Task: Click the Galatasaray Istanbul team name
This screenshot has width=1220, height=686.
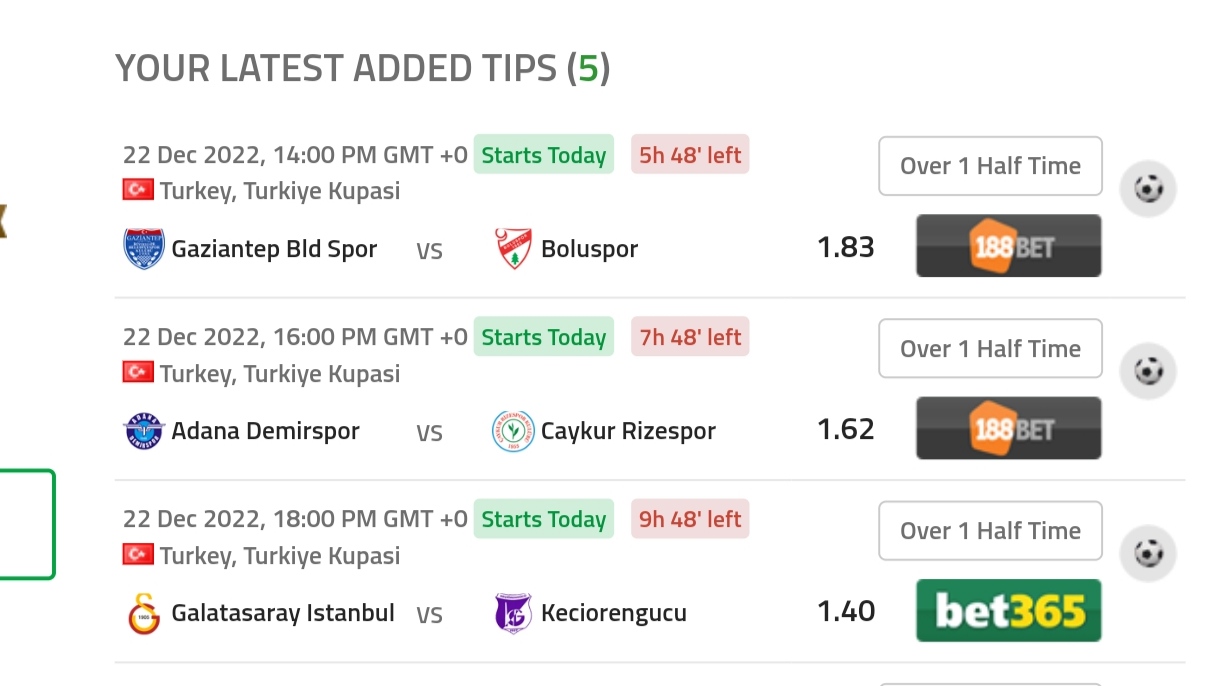Action: (x=283, y=613)
